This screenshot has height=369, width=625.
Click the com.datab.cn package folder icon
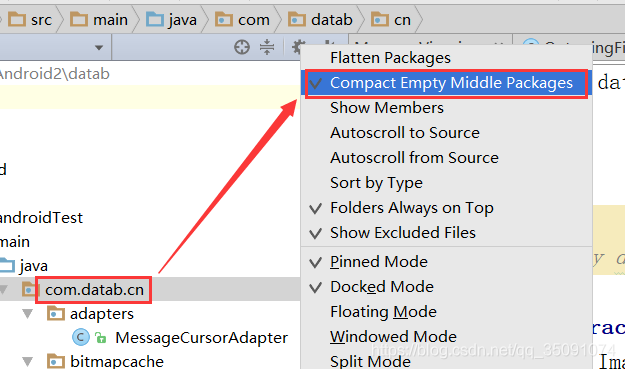[29, 289]
